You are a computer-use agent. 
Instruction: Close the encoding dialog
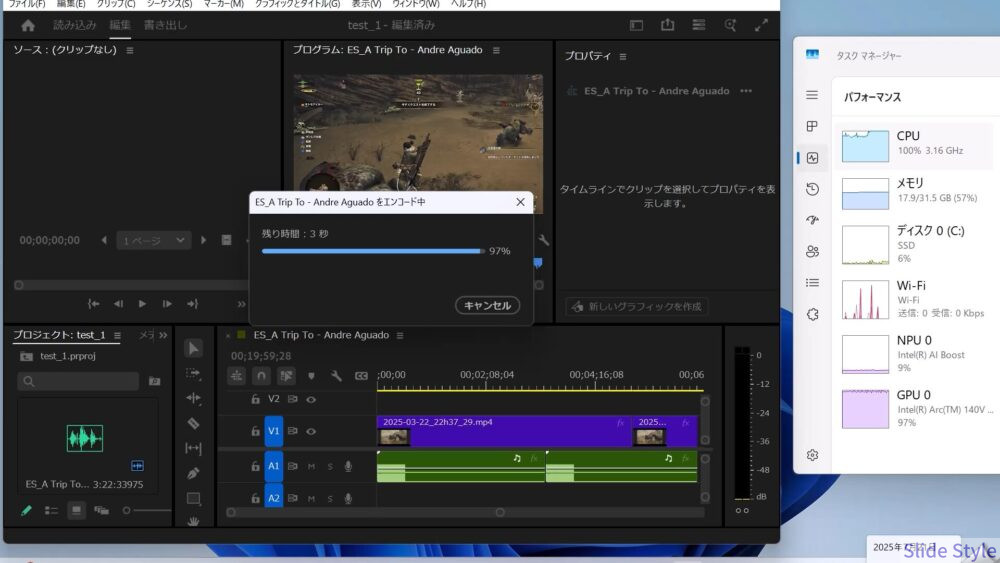[x=520, y=202]
